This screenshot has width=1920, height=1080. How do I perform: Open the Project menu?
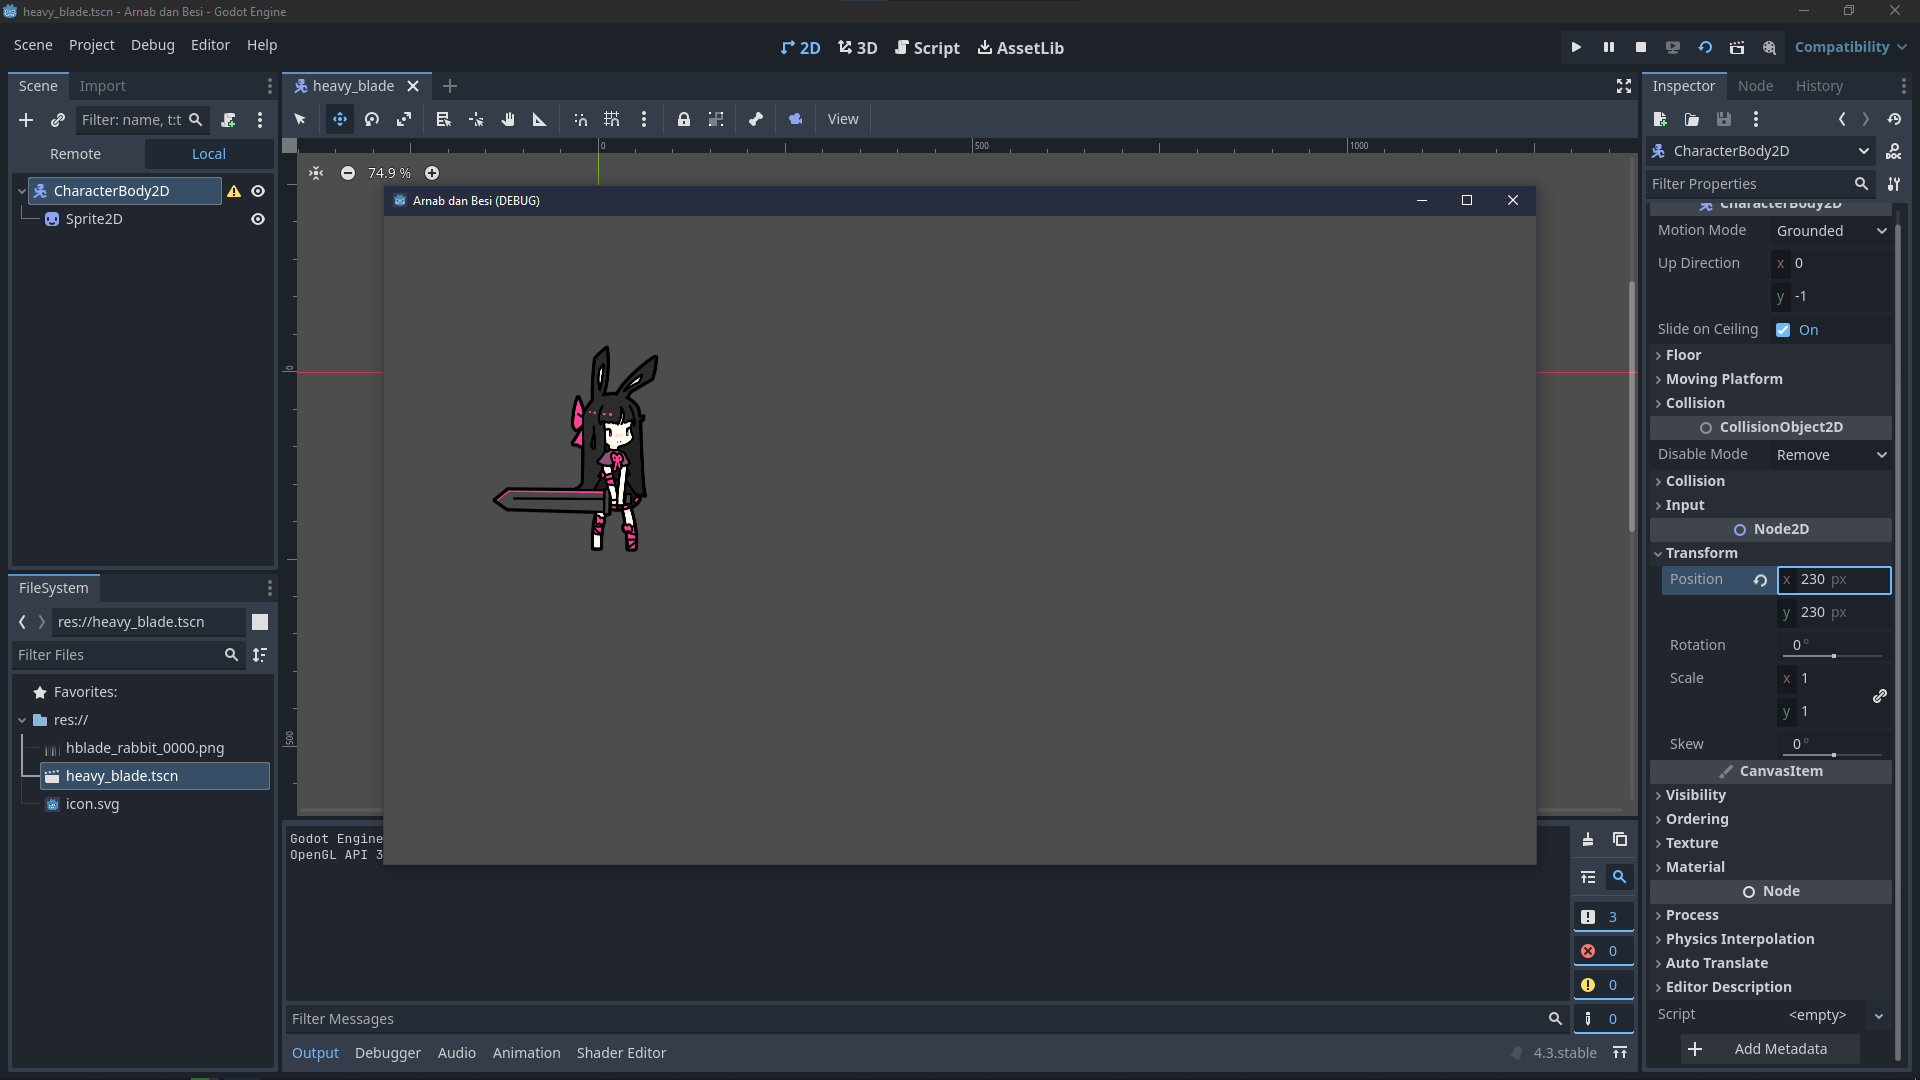tap(91, 45)
